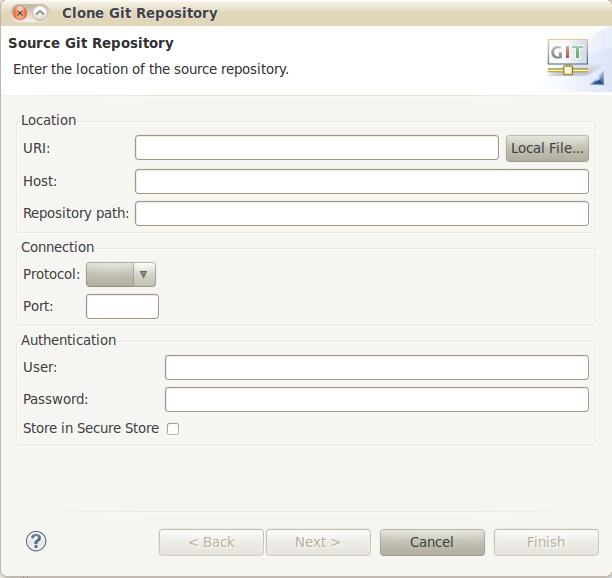
Task: Click the 'Store in Secure Store' label text
Action: click(91, 428)
